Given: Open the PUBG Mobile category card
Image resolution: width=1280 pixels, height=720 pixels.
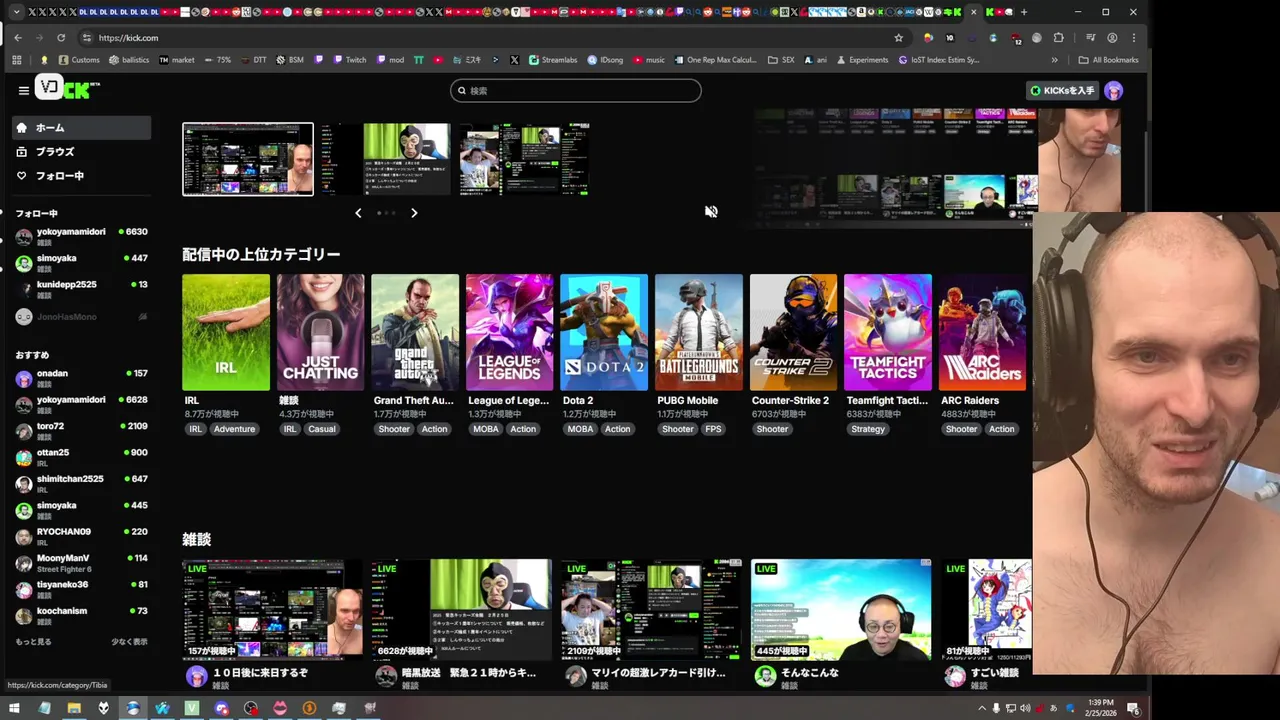Looking at the screenshot, I should 699,332.
